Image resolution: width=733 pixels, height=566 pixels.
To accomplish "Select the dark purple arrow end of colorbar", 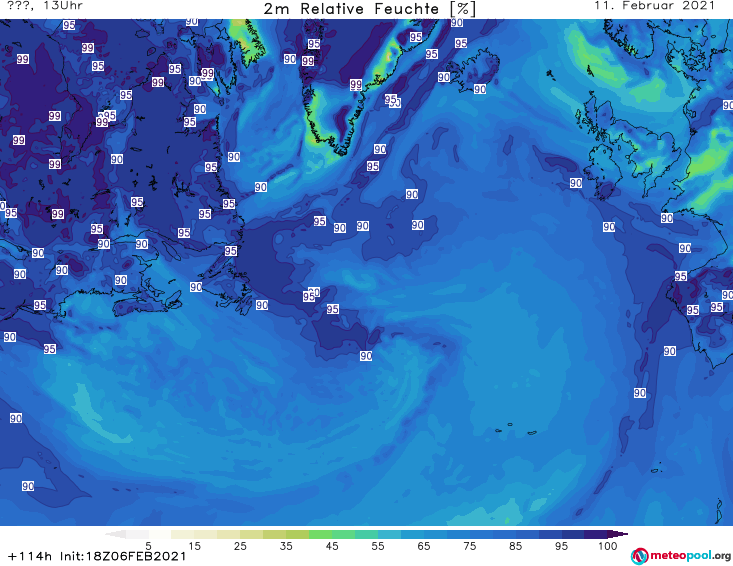I will pos(618,534).
